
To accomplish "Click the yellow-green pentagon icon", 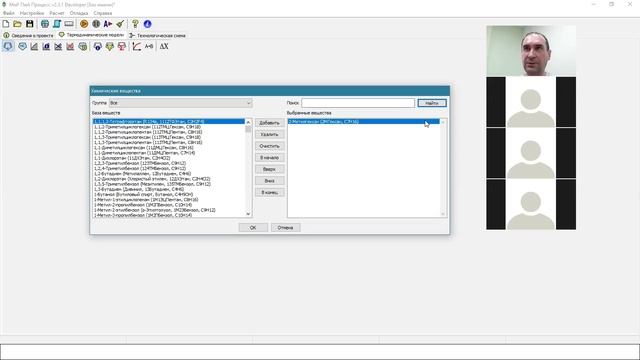I will (x=109, y=47).
